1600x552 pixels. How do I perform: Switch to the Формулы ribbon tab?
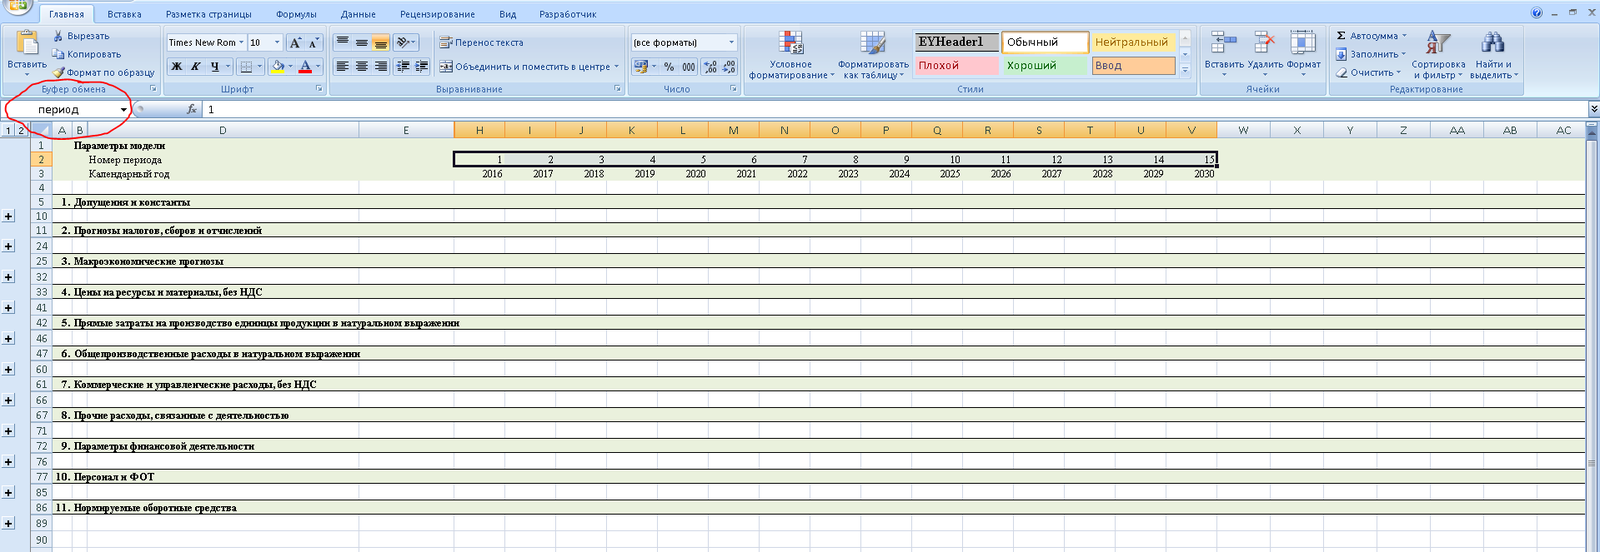click(296, 15)
